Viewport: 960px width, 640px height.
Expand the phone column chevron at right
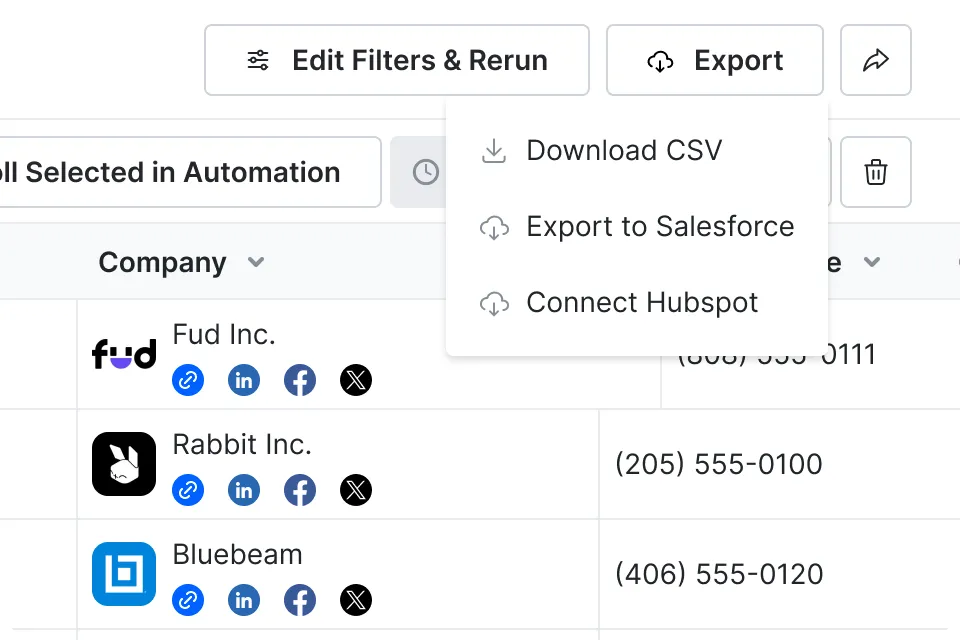872,262
